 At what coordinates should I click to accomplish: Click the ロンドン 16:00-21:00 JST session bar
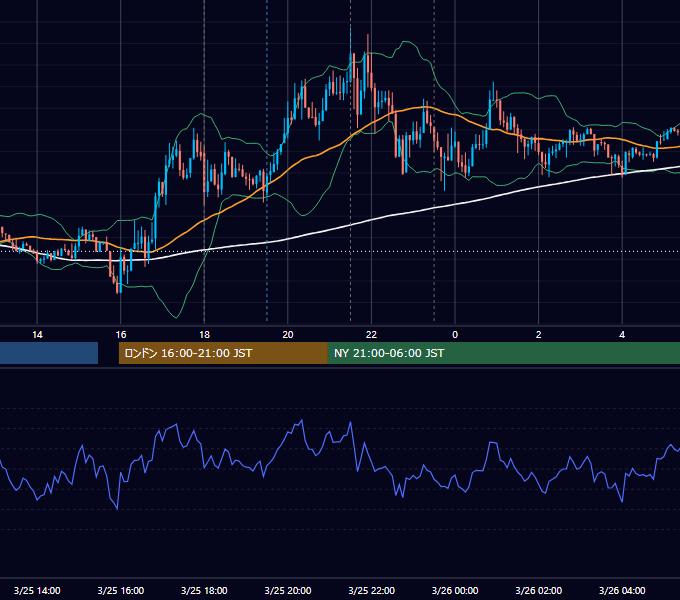[x=223, y=353]
